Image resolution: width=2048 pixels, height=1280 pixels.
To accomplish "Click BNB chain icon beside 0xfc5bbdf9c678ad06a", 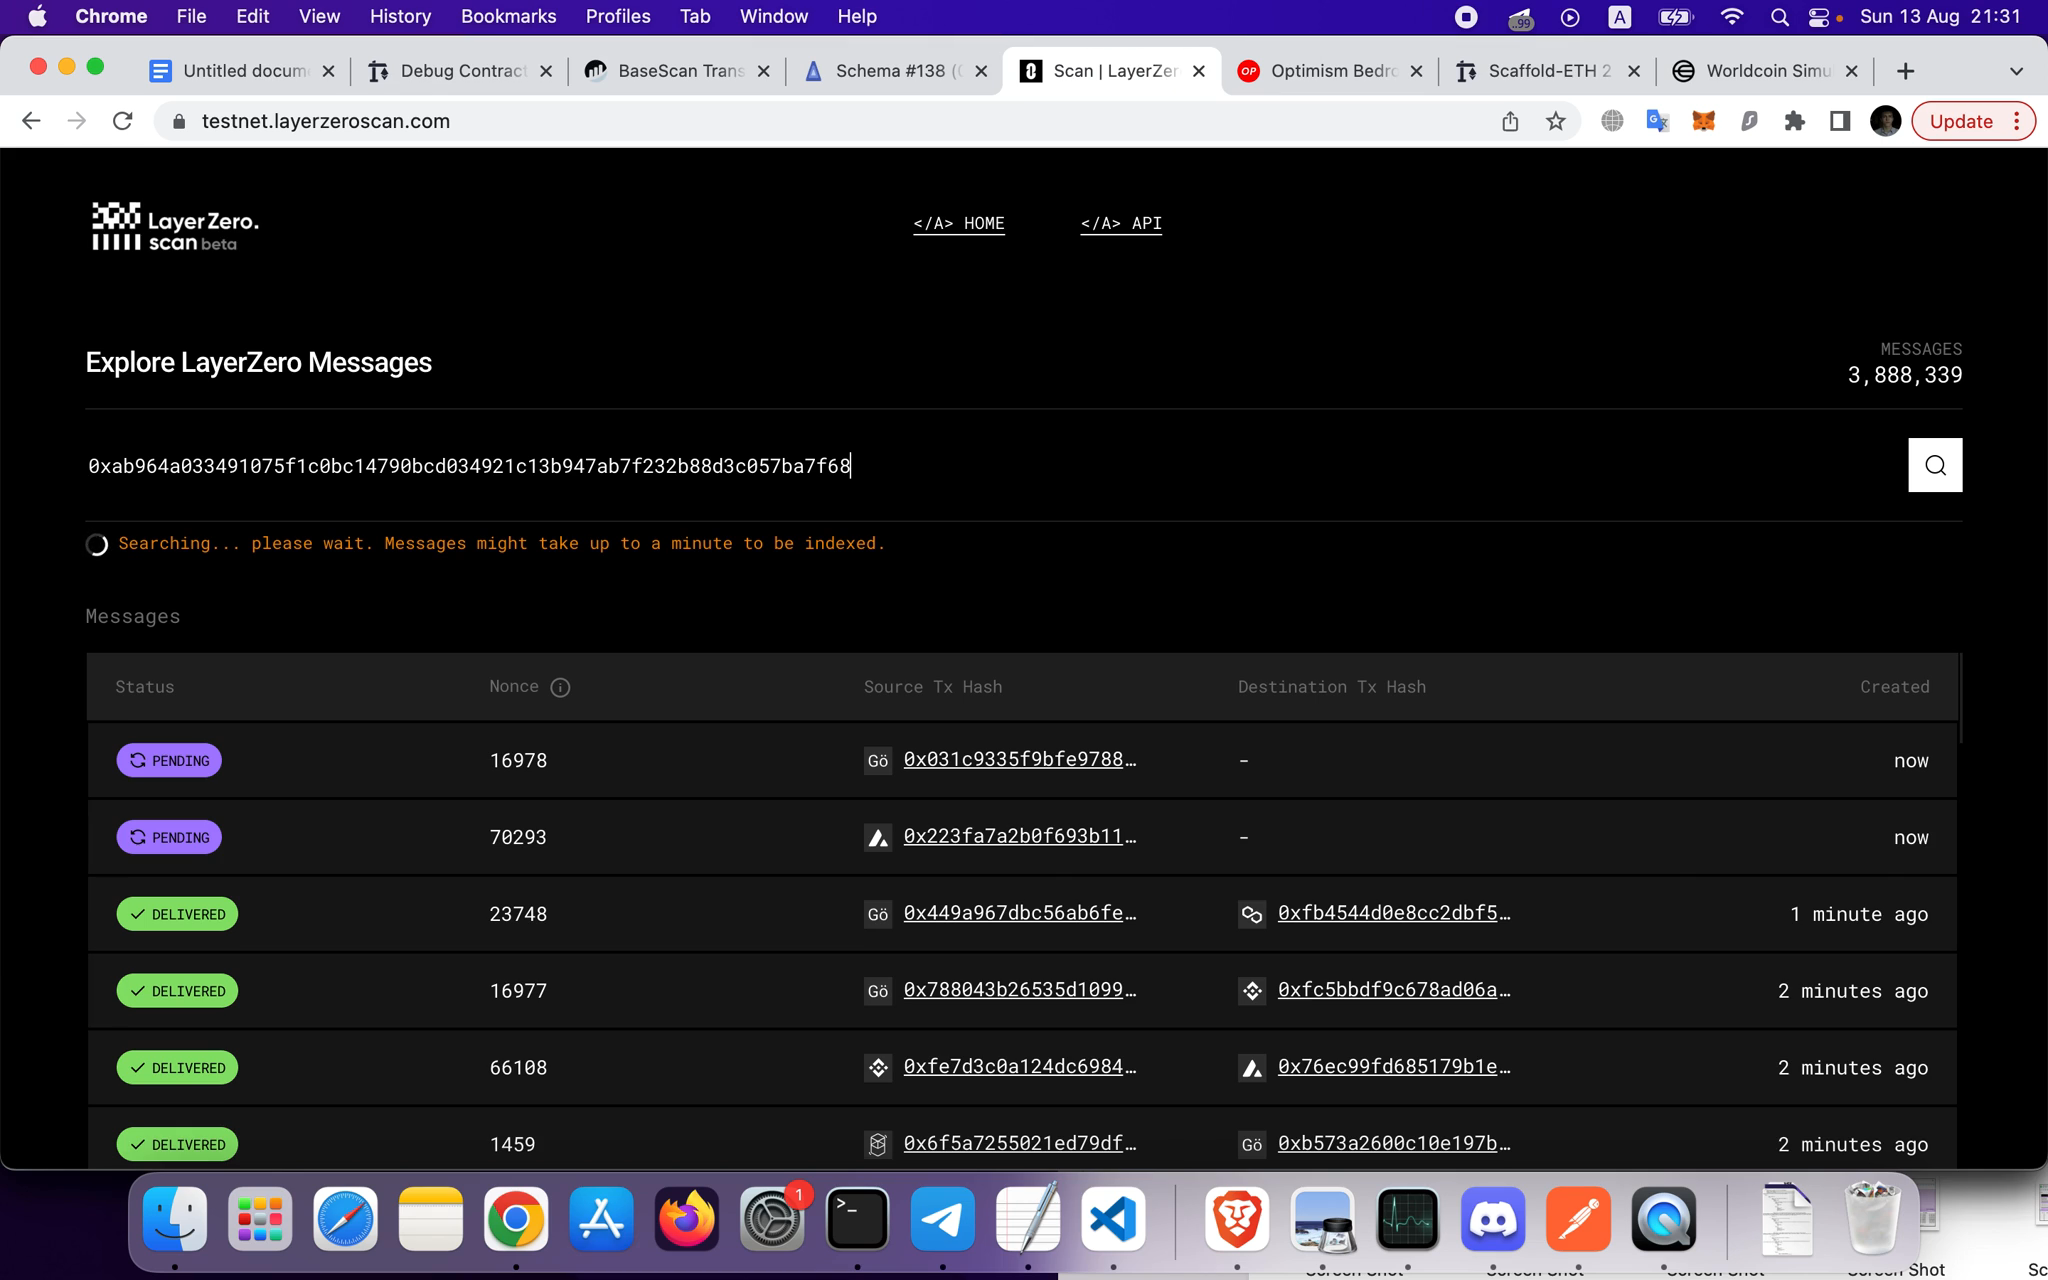I will 1252,991.
